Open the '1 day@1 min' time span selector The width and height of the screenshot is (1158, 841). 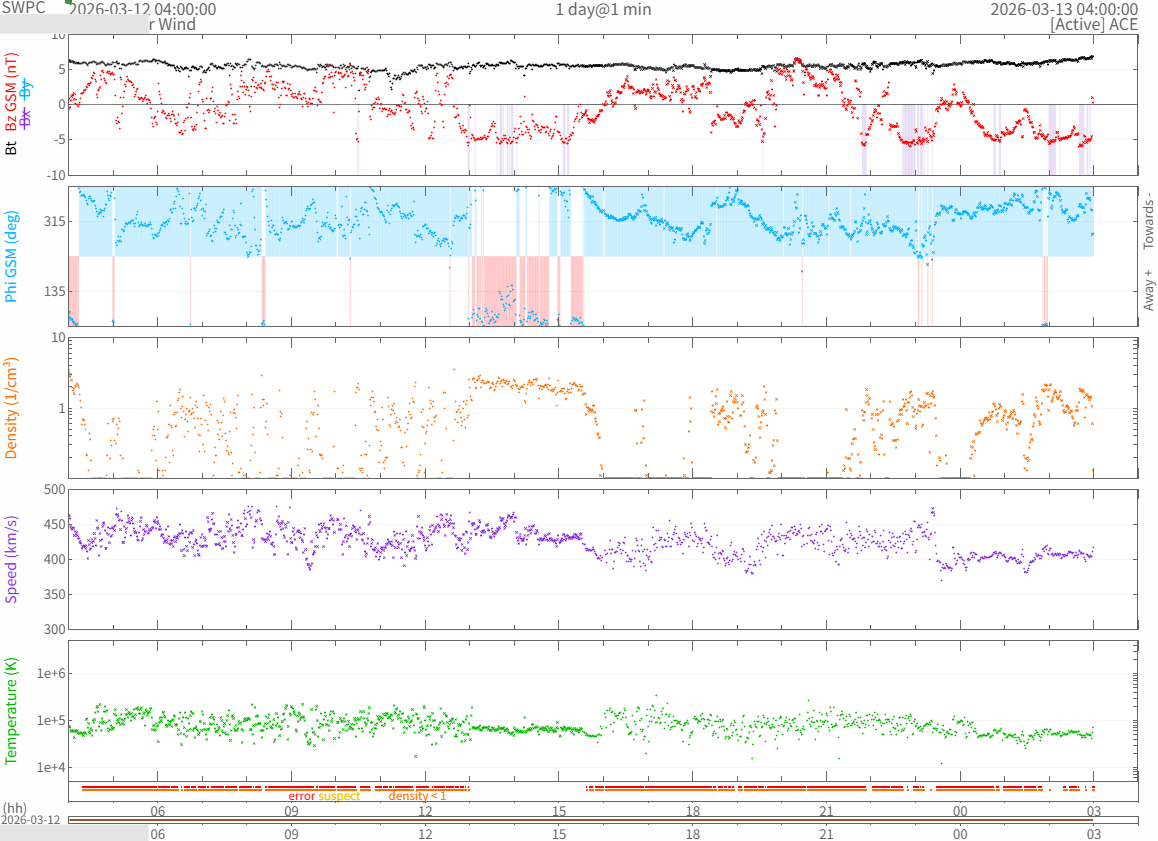point(603,9)
